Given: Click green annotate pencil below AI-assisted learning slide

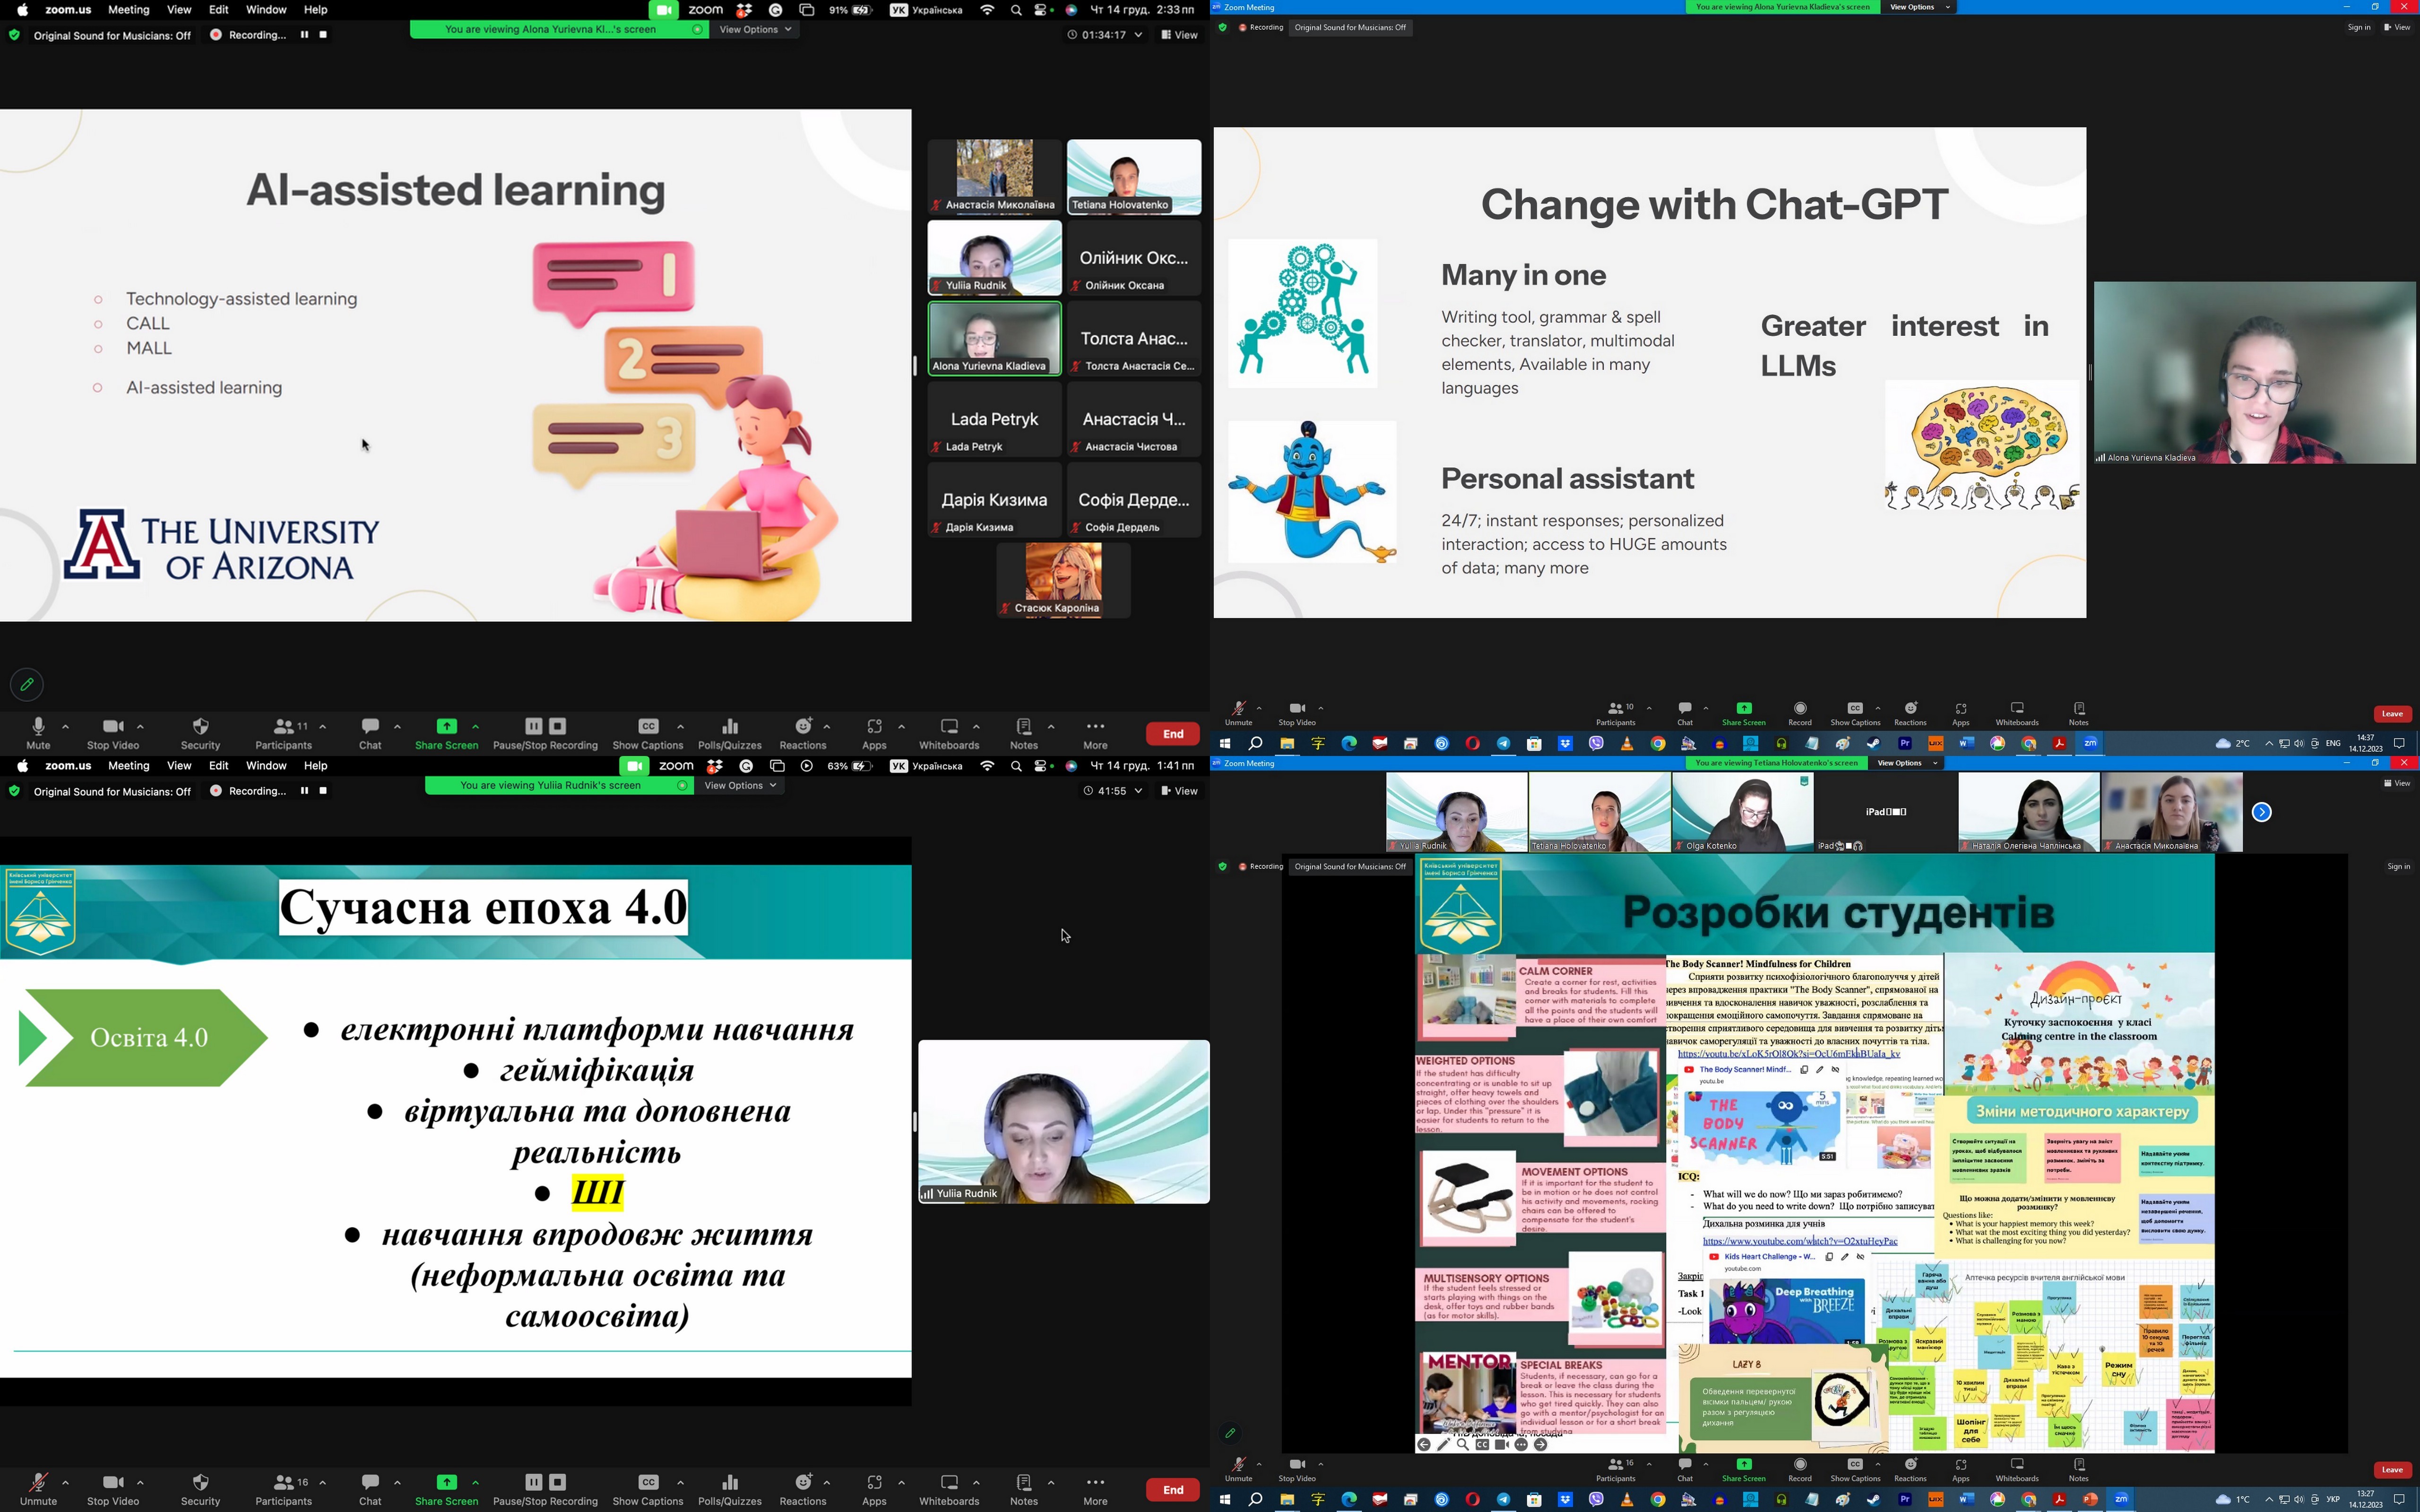Looking at the screenshot, I should click(27, 685).
